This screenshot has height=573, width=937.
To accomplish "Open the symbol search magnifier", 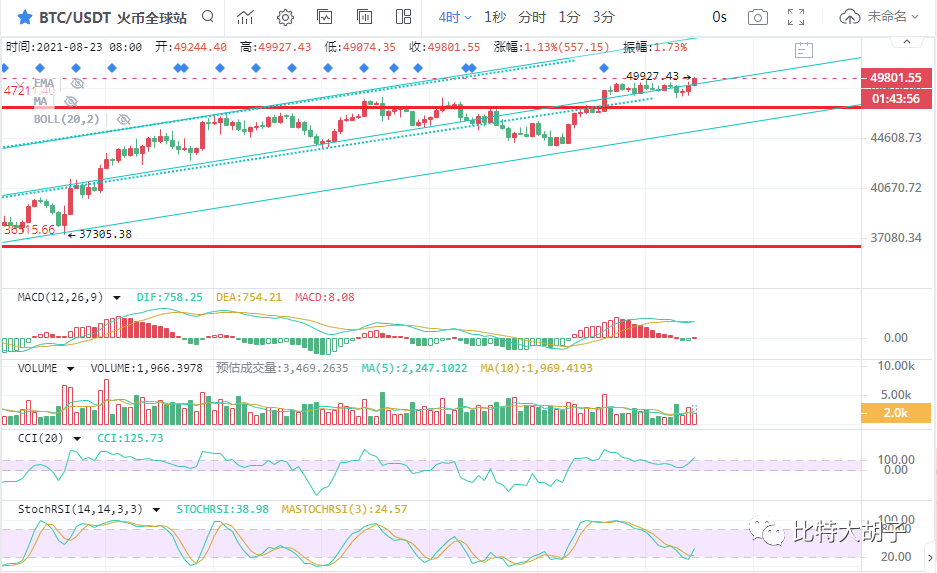I will click(207, 17).
